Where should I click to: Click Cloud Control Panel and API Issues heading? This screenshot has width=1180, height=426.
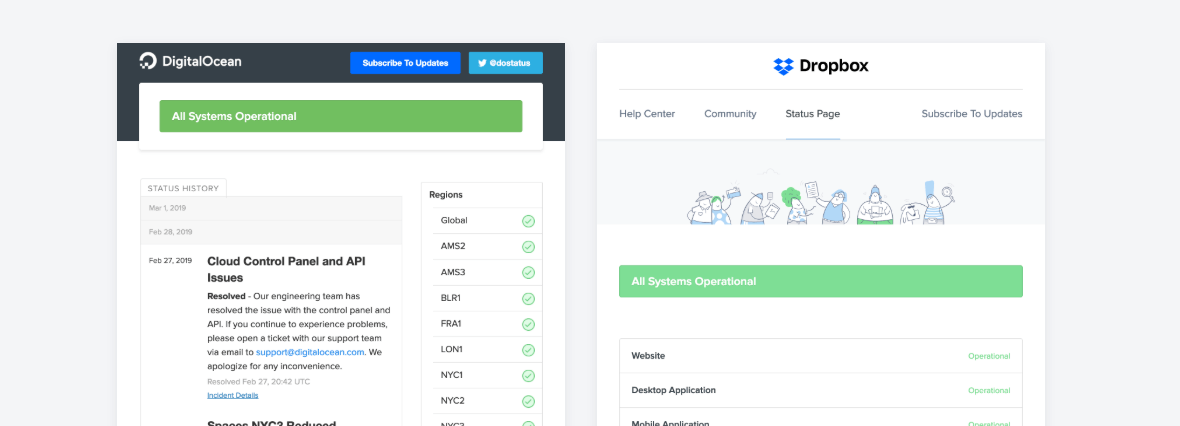pos(287,269)
